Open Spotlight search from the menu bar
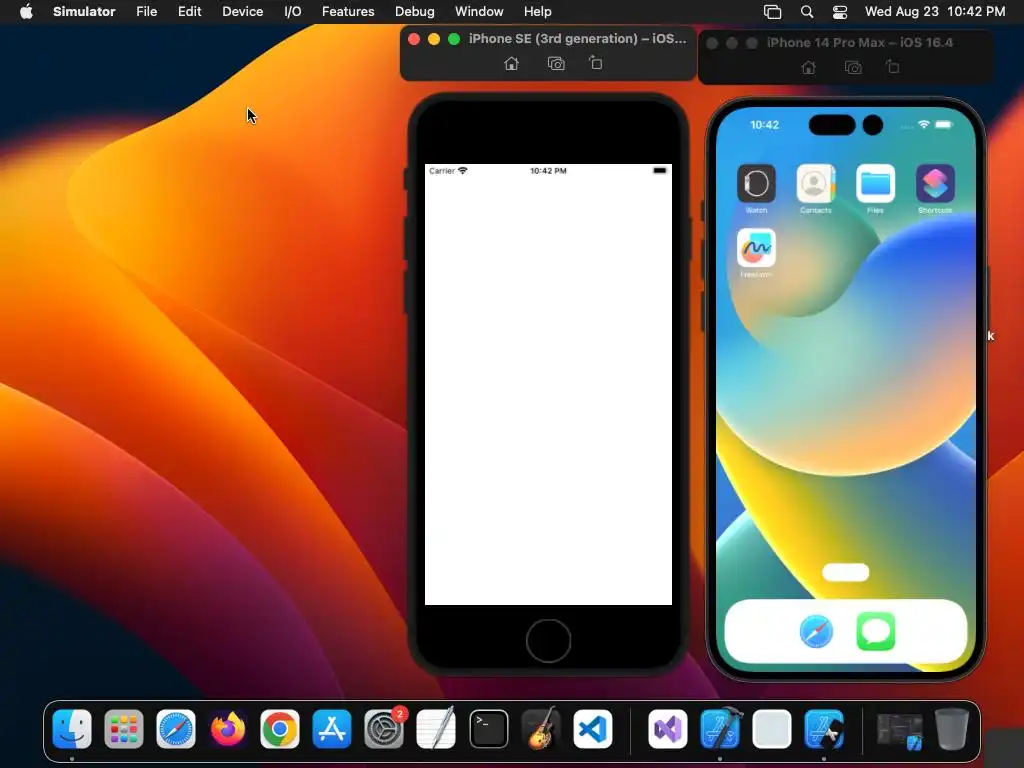The width and height of the screenshot is (1024, 768). coord(807,12)
